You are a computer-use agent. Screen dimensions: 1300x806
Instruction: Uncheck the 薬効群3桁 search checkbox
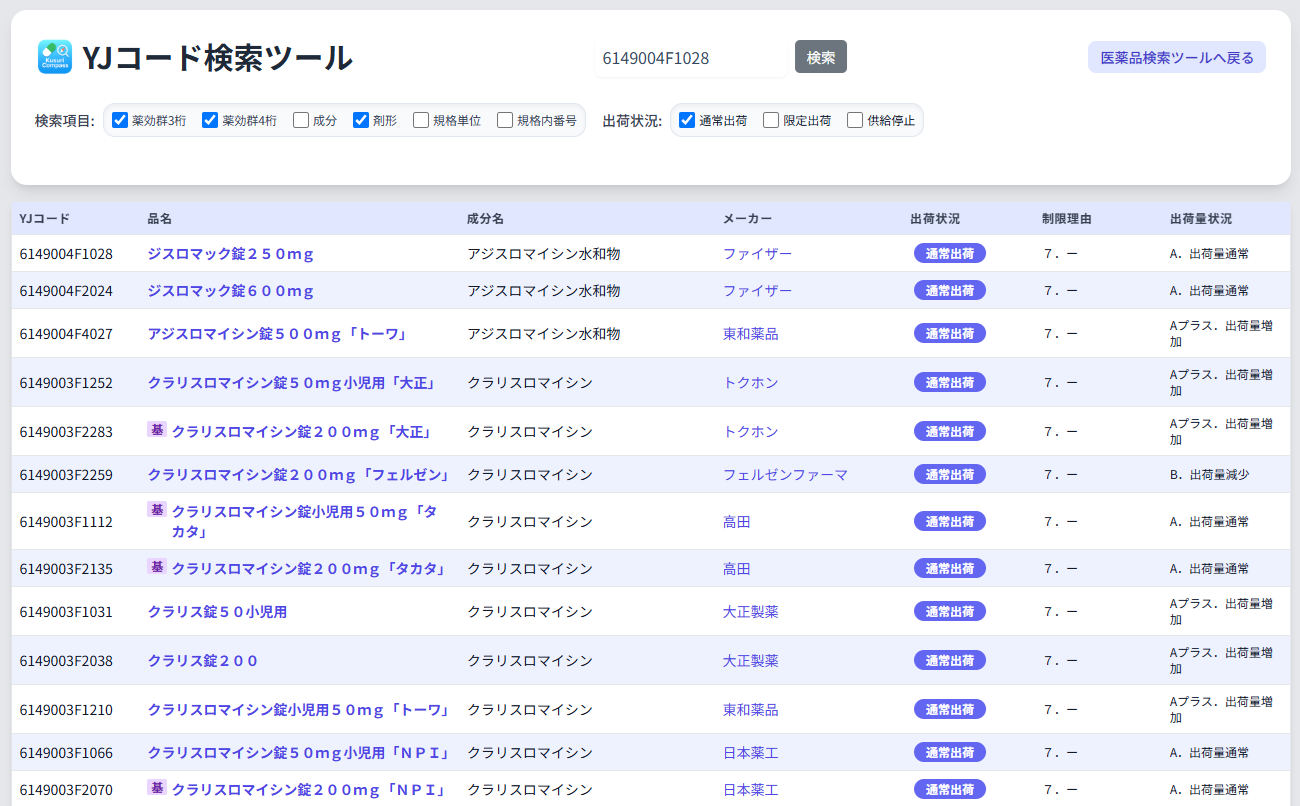click(120, 119)
